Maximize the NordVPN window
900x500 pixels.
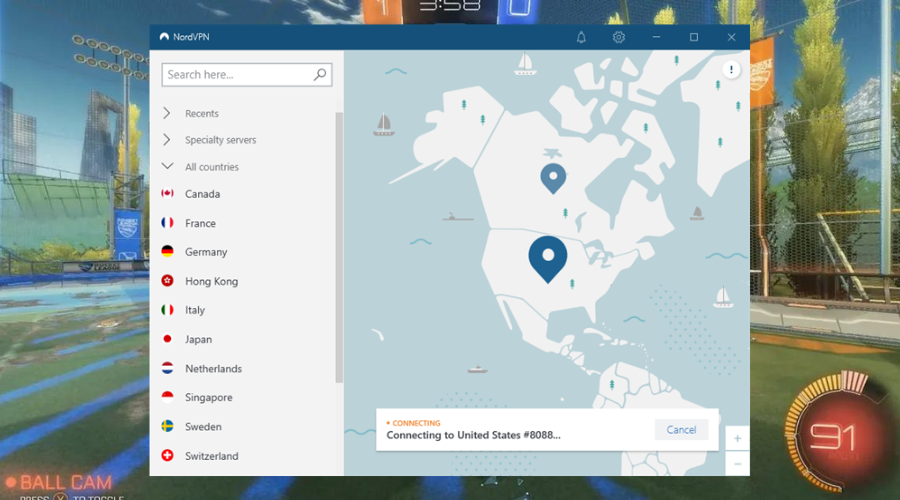pos(693,37)
